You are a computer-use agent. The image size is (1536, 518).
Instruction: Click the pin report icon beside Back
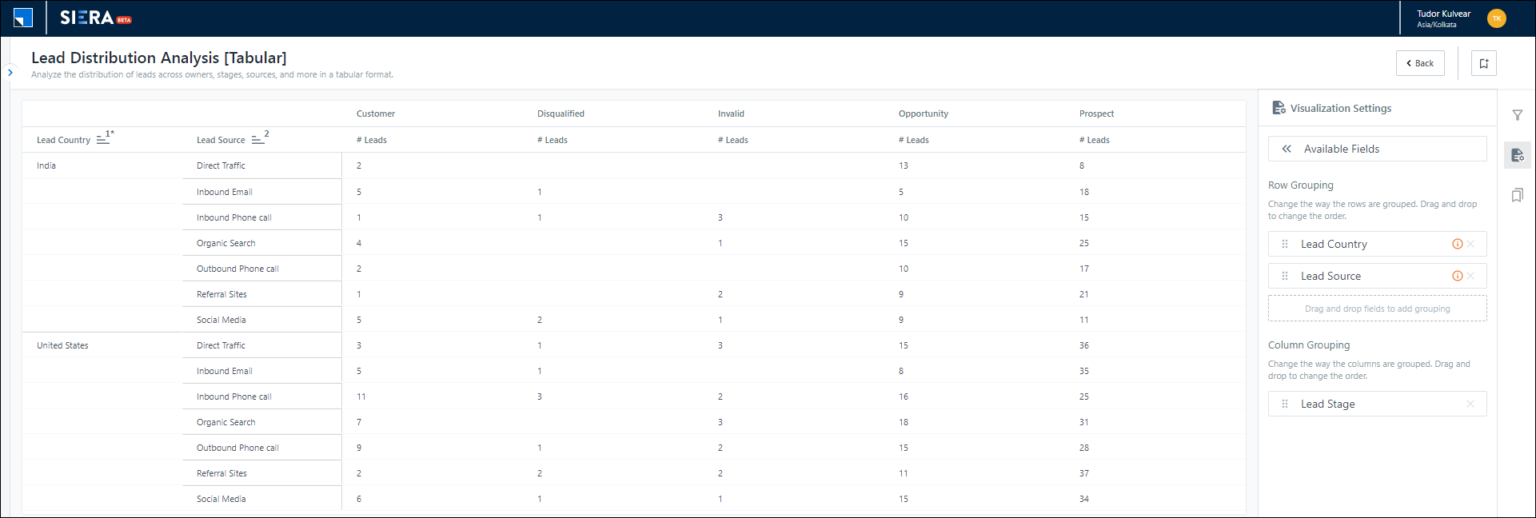click(x=1483, y=63)
